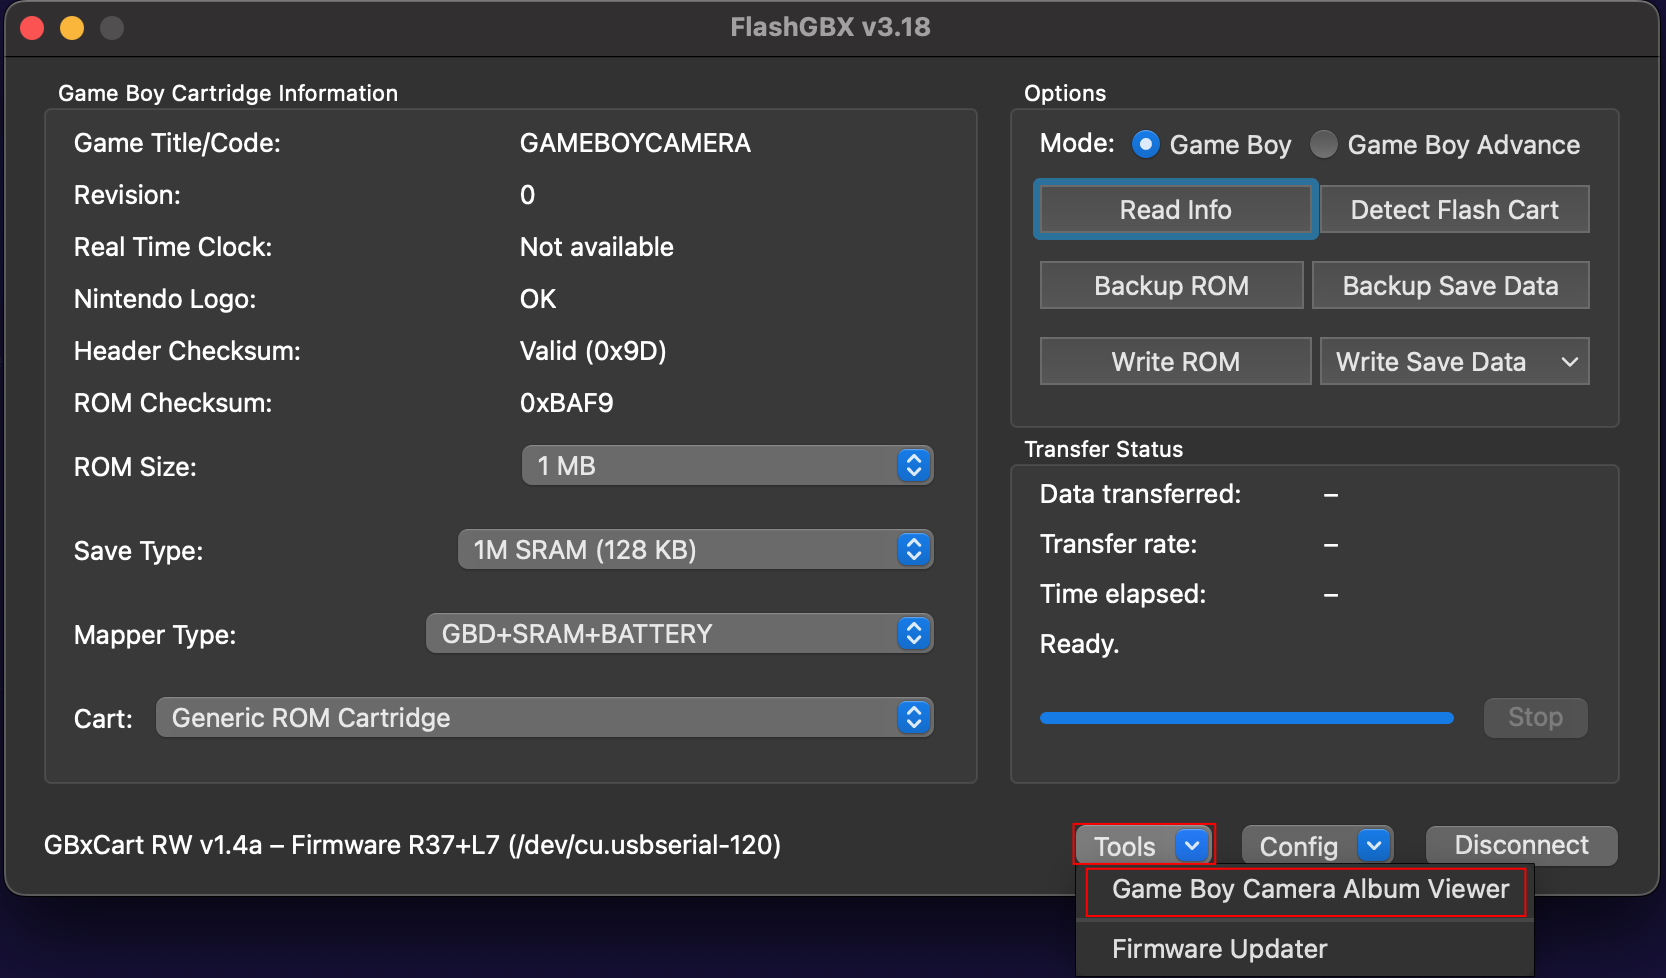Click the GBxCart RW firmware status text

(x=412, y=846)
